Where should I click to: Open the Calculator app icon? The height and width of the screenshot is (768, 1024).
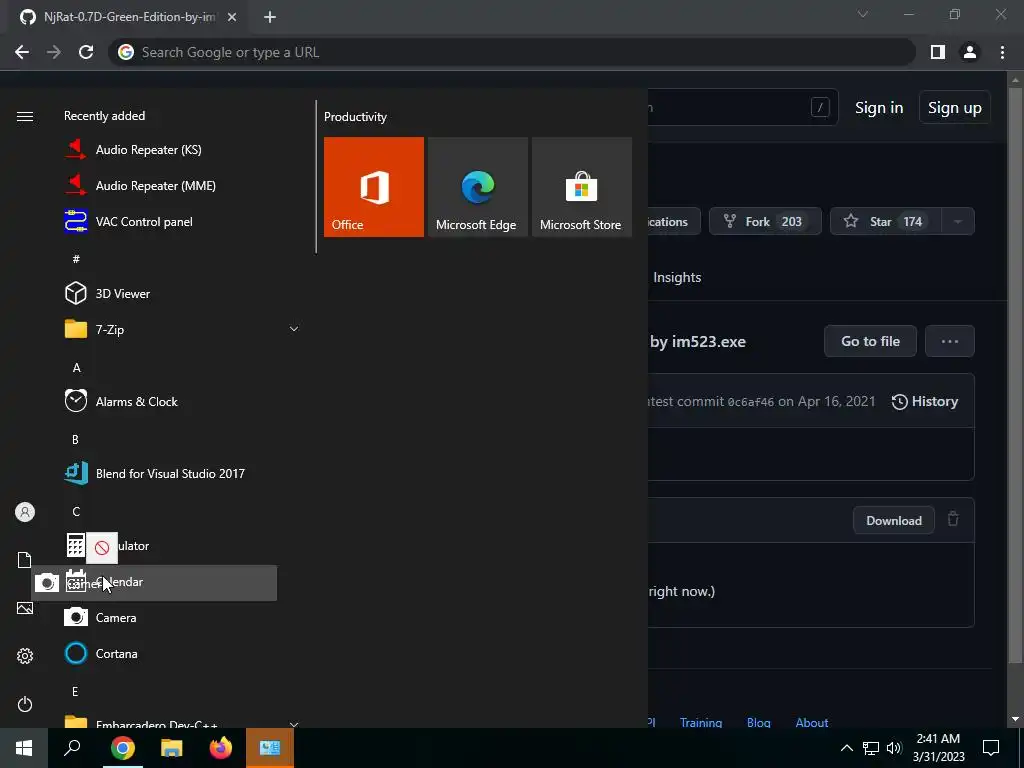tap(75, 545)
